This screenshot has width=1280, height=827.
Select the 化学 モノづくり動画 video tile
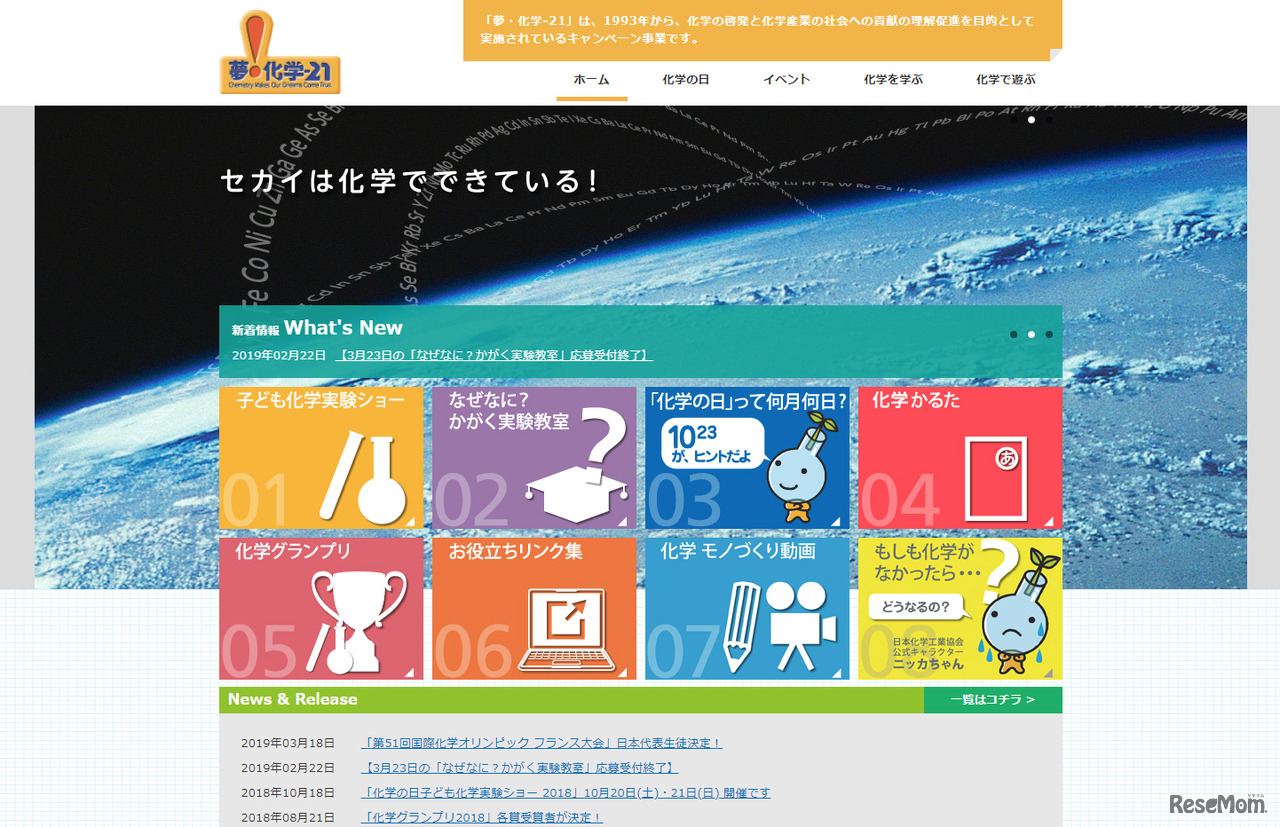[x=746, y=607]
